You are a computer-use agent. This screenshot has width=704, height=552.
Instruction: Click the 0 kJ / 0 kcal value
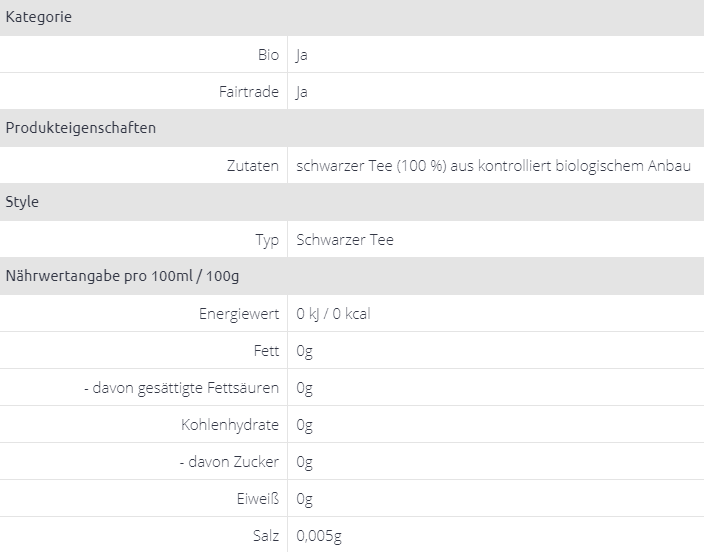pyautogui.click(x=333, y=314)
